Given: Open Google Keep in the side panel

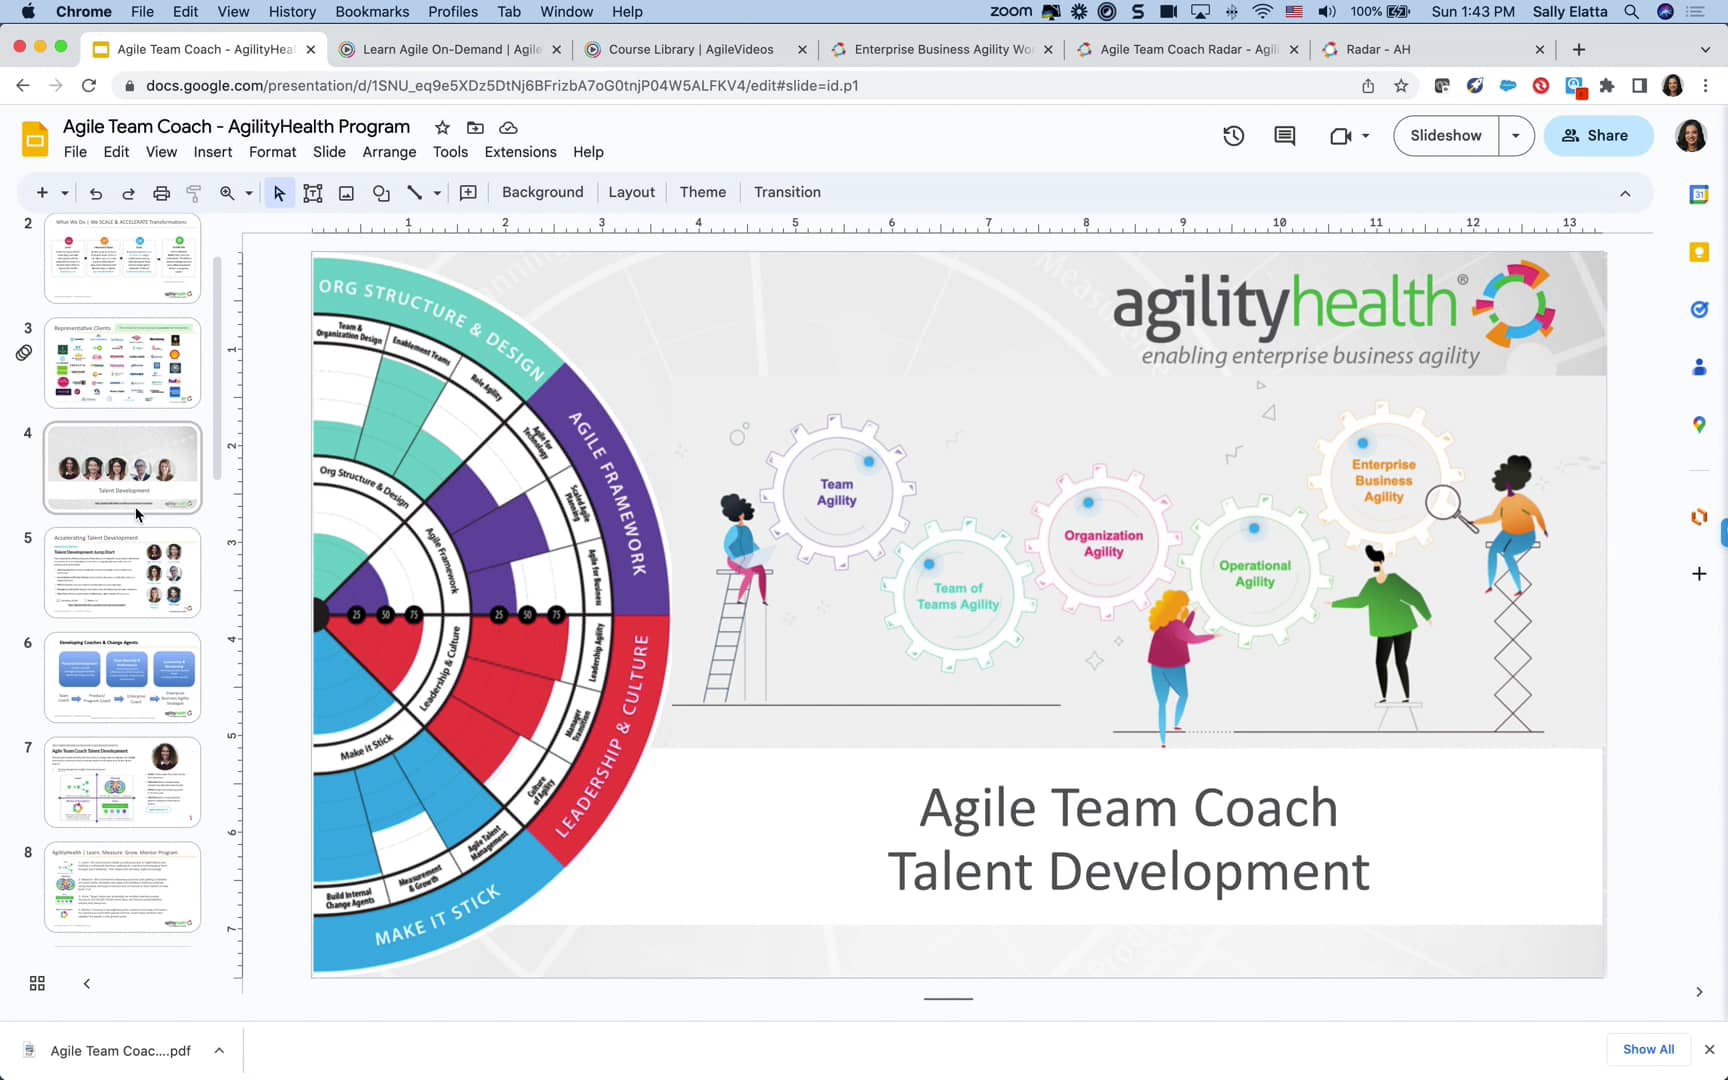Looking at the screenshot, I should pyautogui.click(x=1698, y=252).
